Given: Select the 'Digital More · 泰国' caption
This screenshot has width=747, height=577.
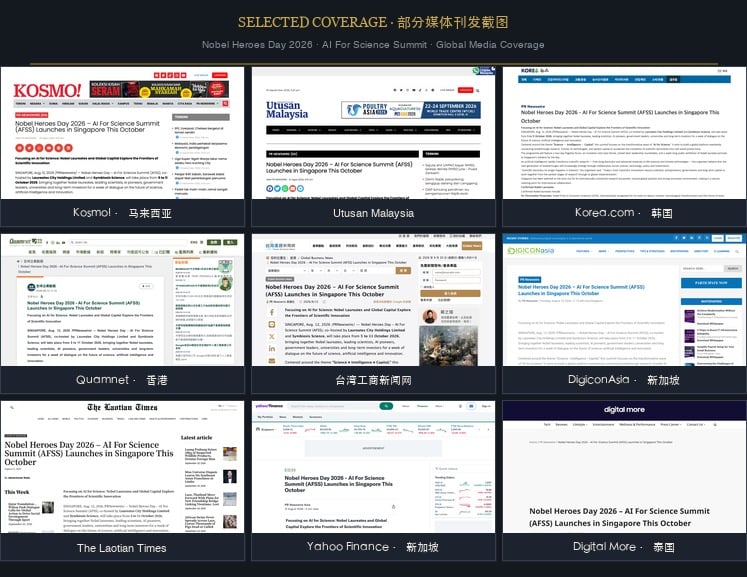Looking at the screenshot, I should (x=624, y=547).
